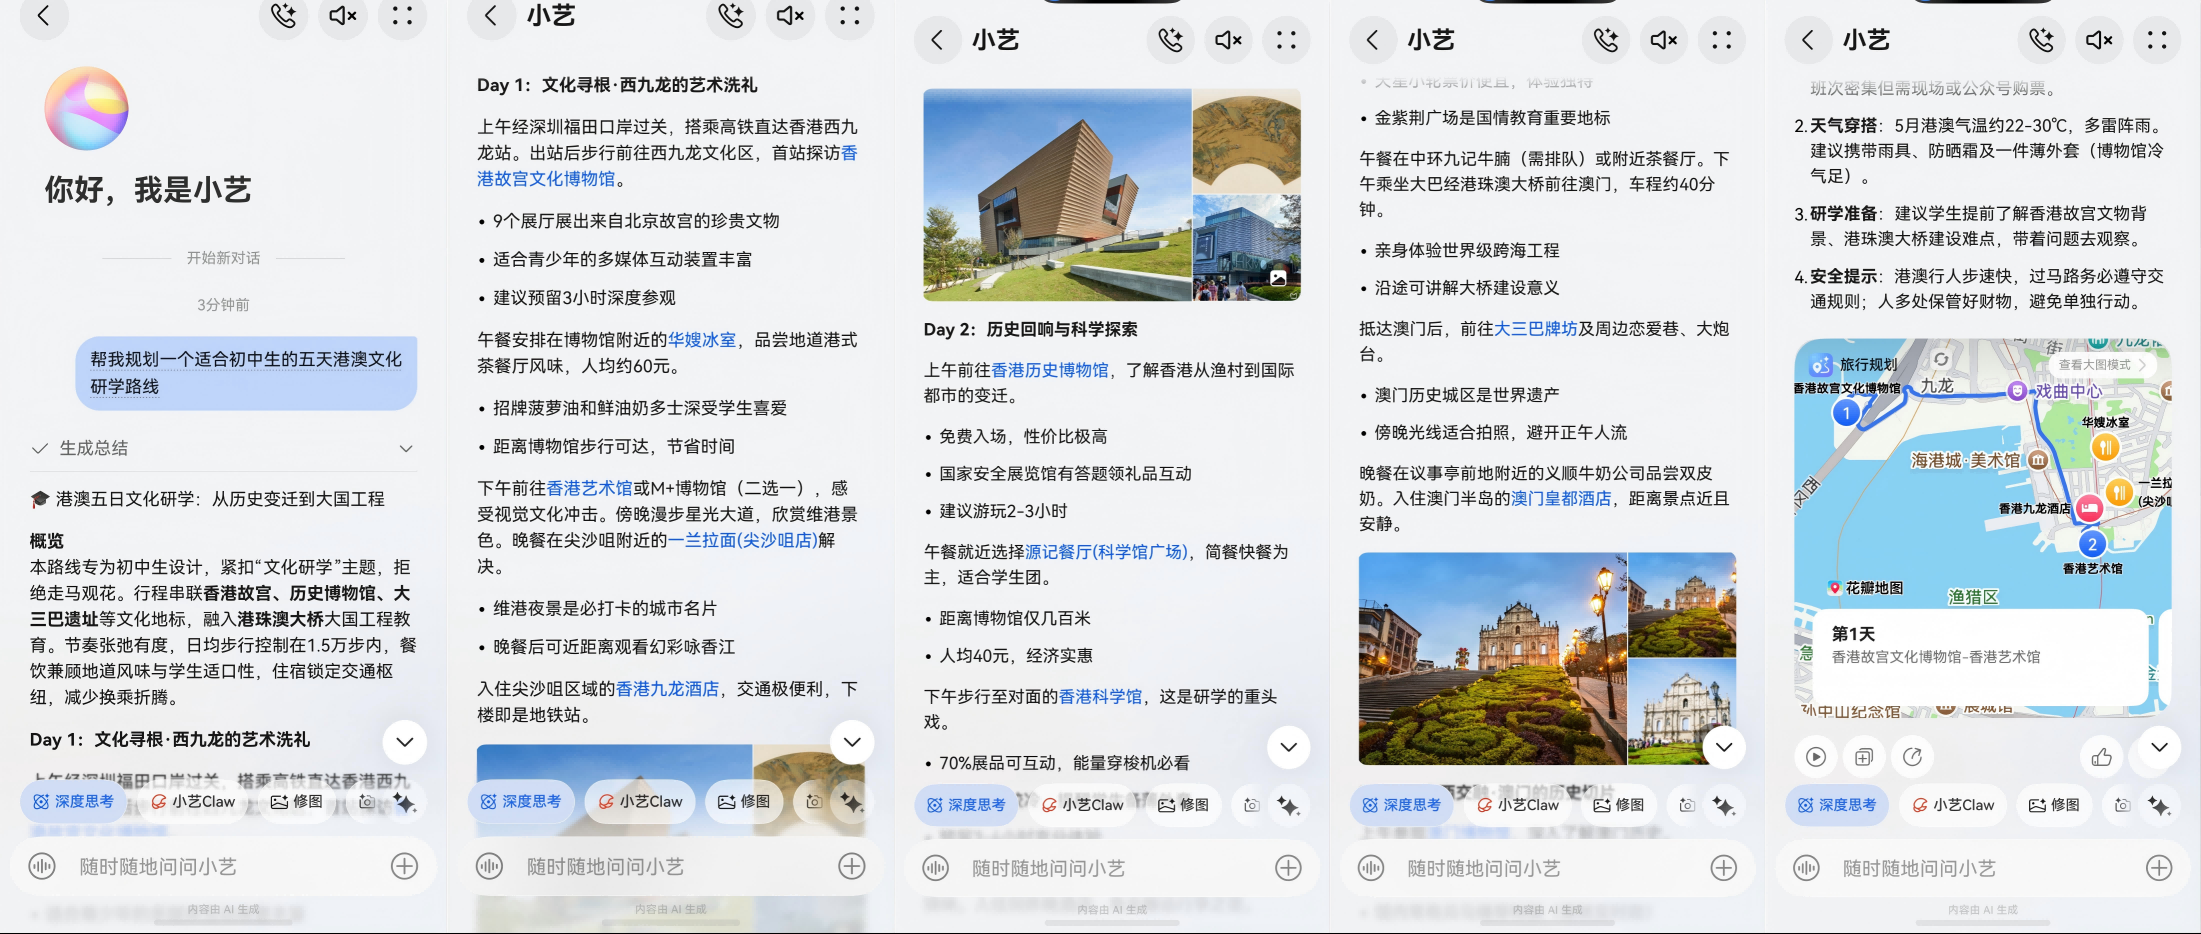Tap camera icon on the Macau screen
2201x934 pixels.
pos(1687,805)
